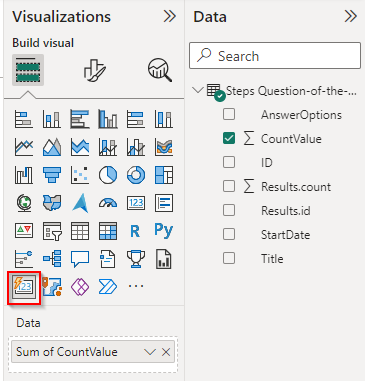365x381 pixels.
Task: Select the Clustered column chart visual
Action: (x=108, y=119)
